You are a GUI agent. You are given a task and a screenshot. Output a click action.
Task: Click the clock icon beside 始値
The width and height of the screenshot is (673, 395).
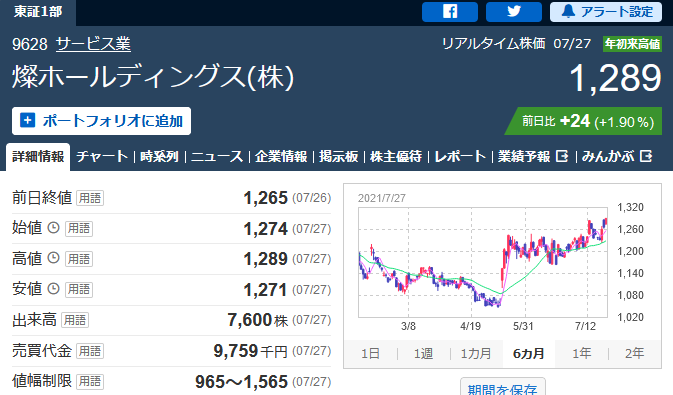[x=53, y=228]
